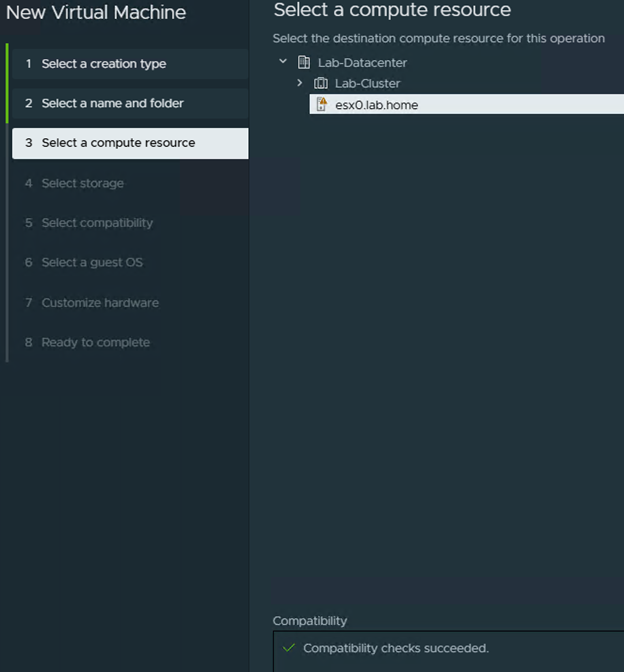
Task: Return to step 2, Select a name and folder
Action: 112,103
